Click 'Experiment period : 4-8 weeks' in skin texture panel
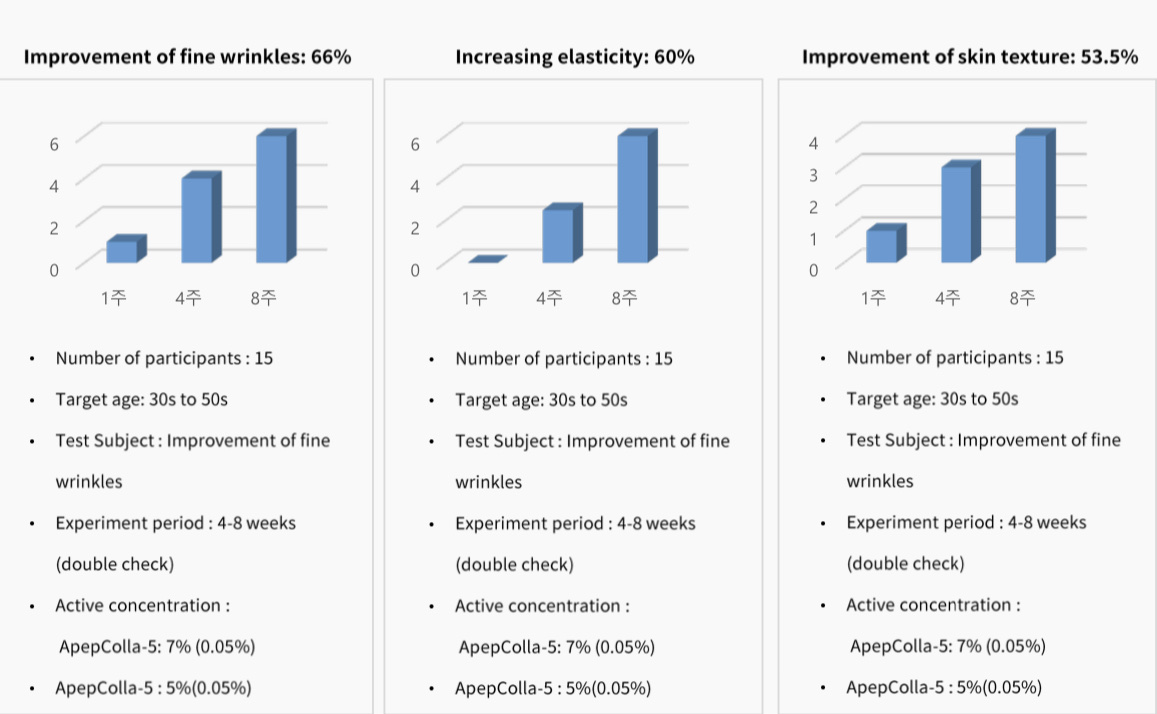 pos(966,522)
